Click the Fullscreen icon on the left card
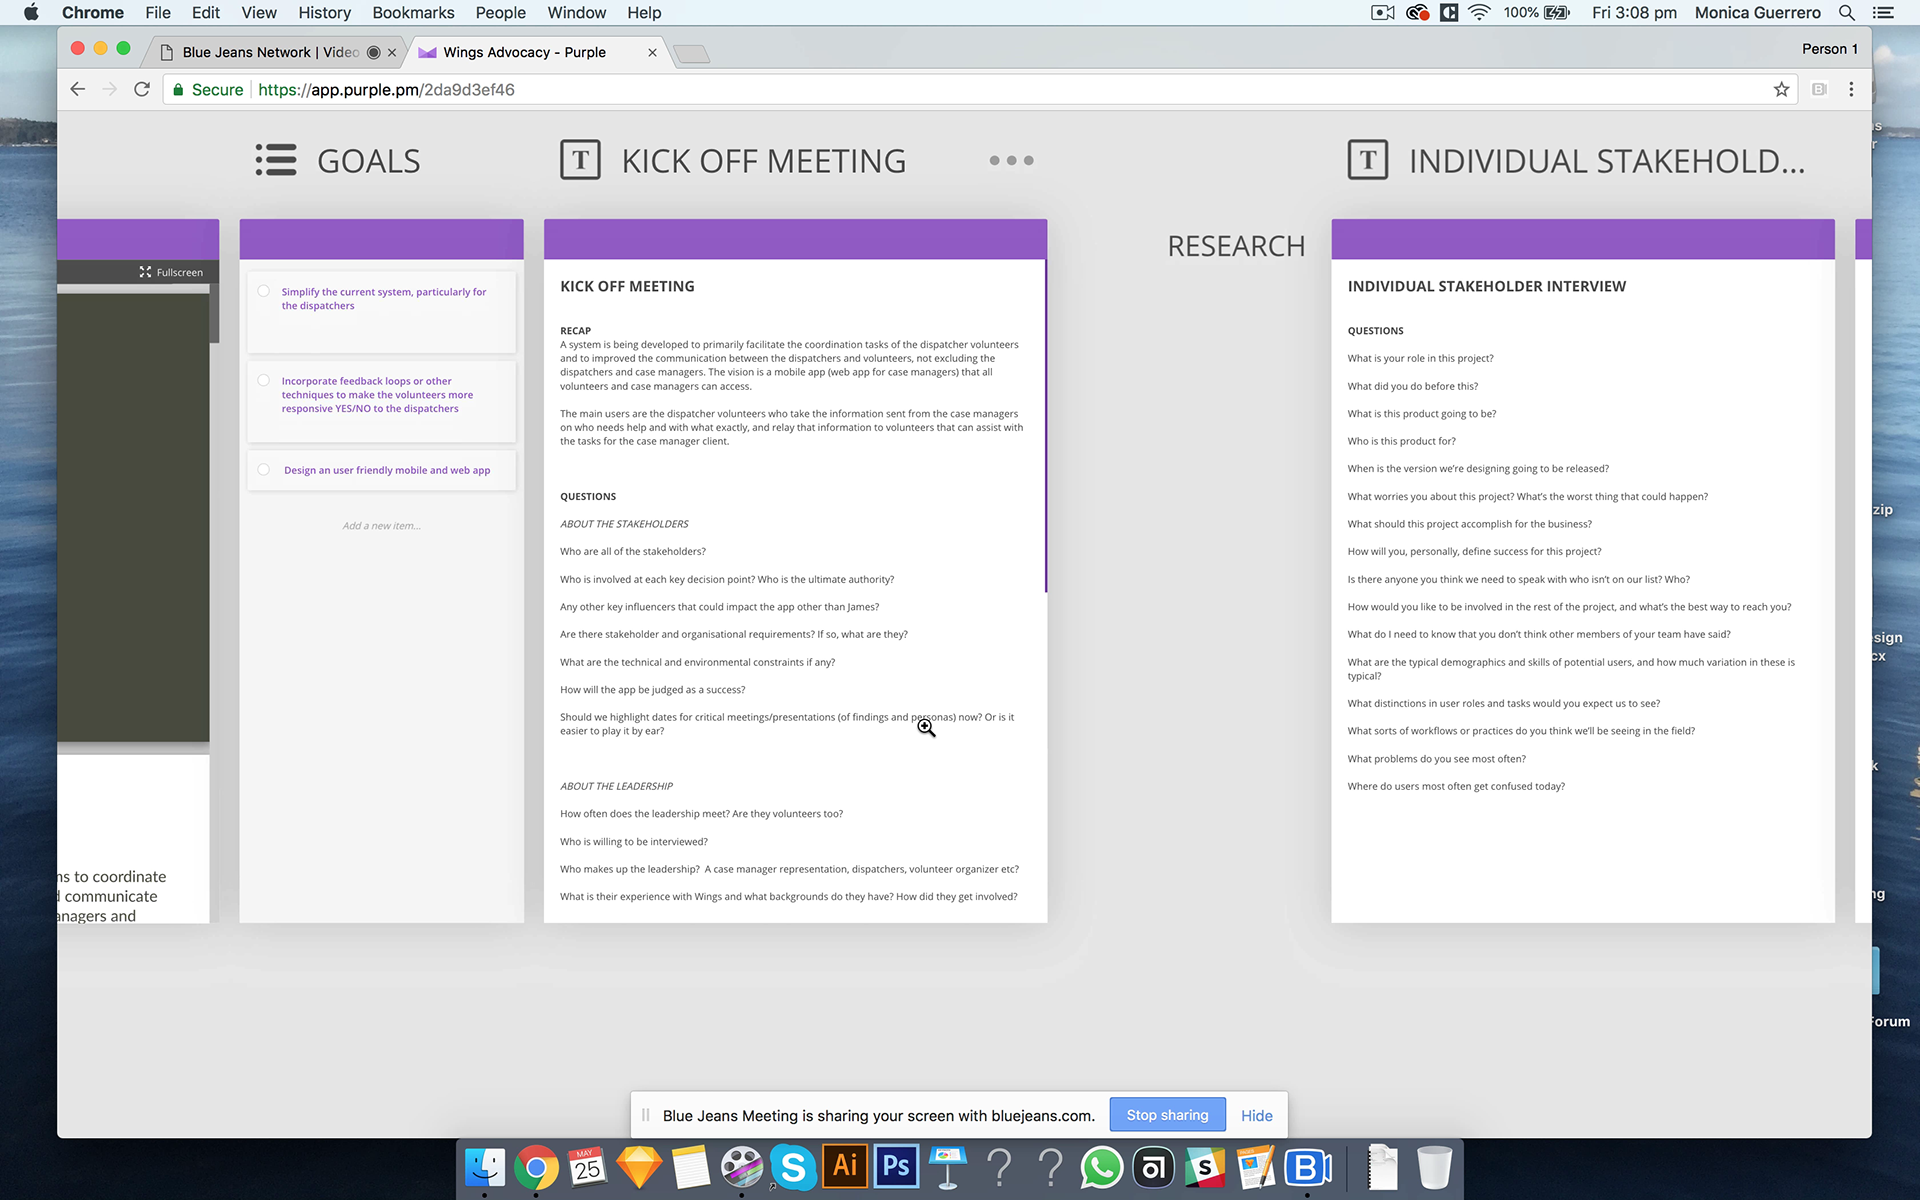 pos(145,272)
